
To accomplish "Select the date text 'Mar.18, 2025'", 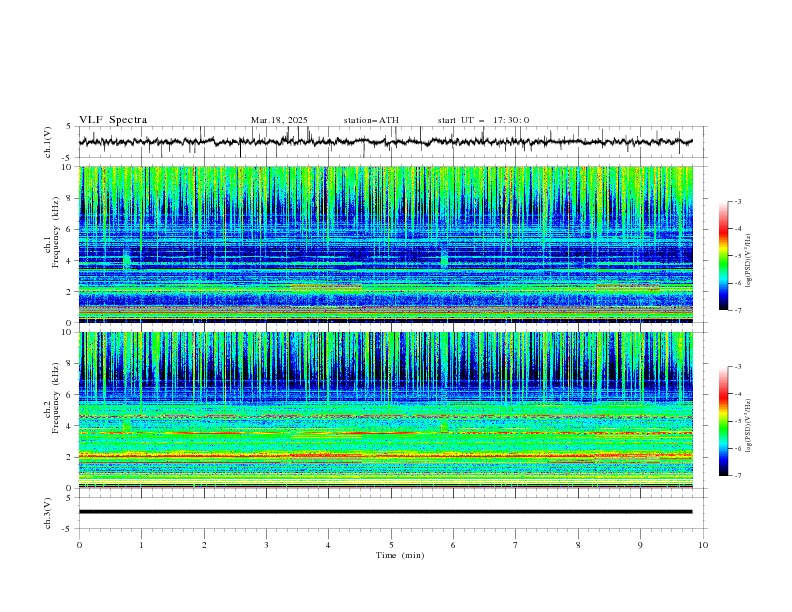I will [x=279, y=120].
